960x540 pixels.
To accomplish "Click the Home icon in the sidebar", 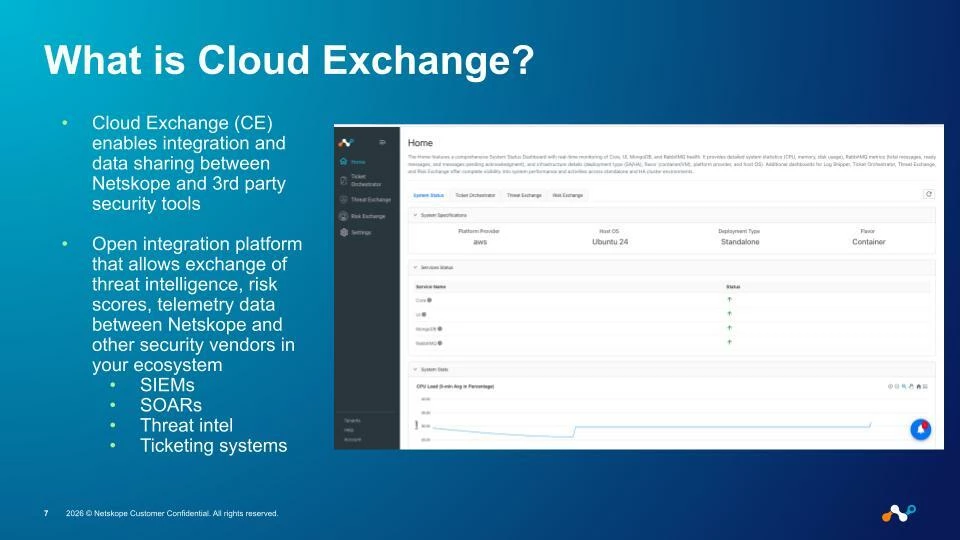I will (x=343, y=162).
